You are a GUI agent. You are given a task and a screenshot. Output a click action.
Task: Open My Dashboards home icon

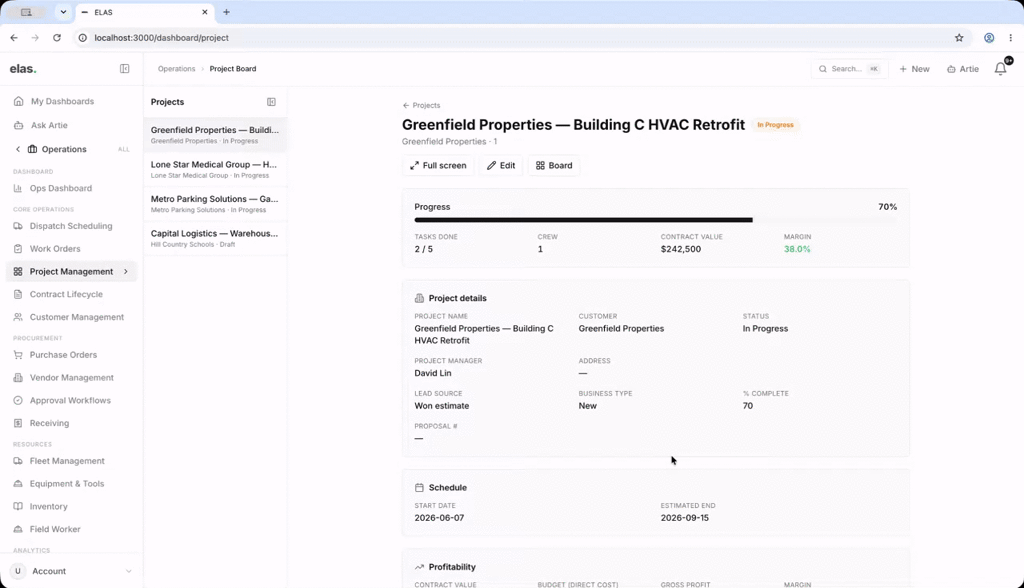(18, 101)
